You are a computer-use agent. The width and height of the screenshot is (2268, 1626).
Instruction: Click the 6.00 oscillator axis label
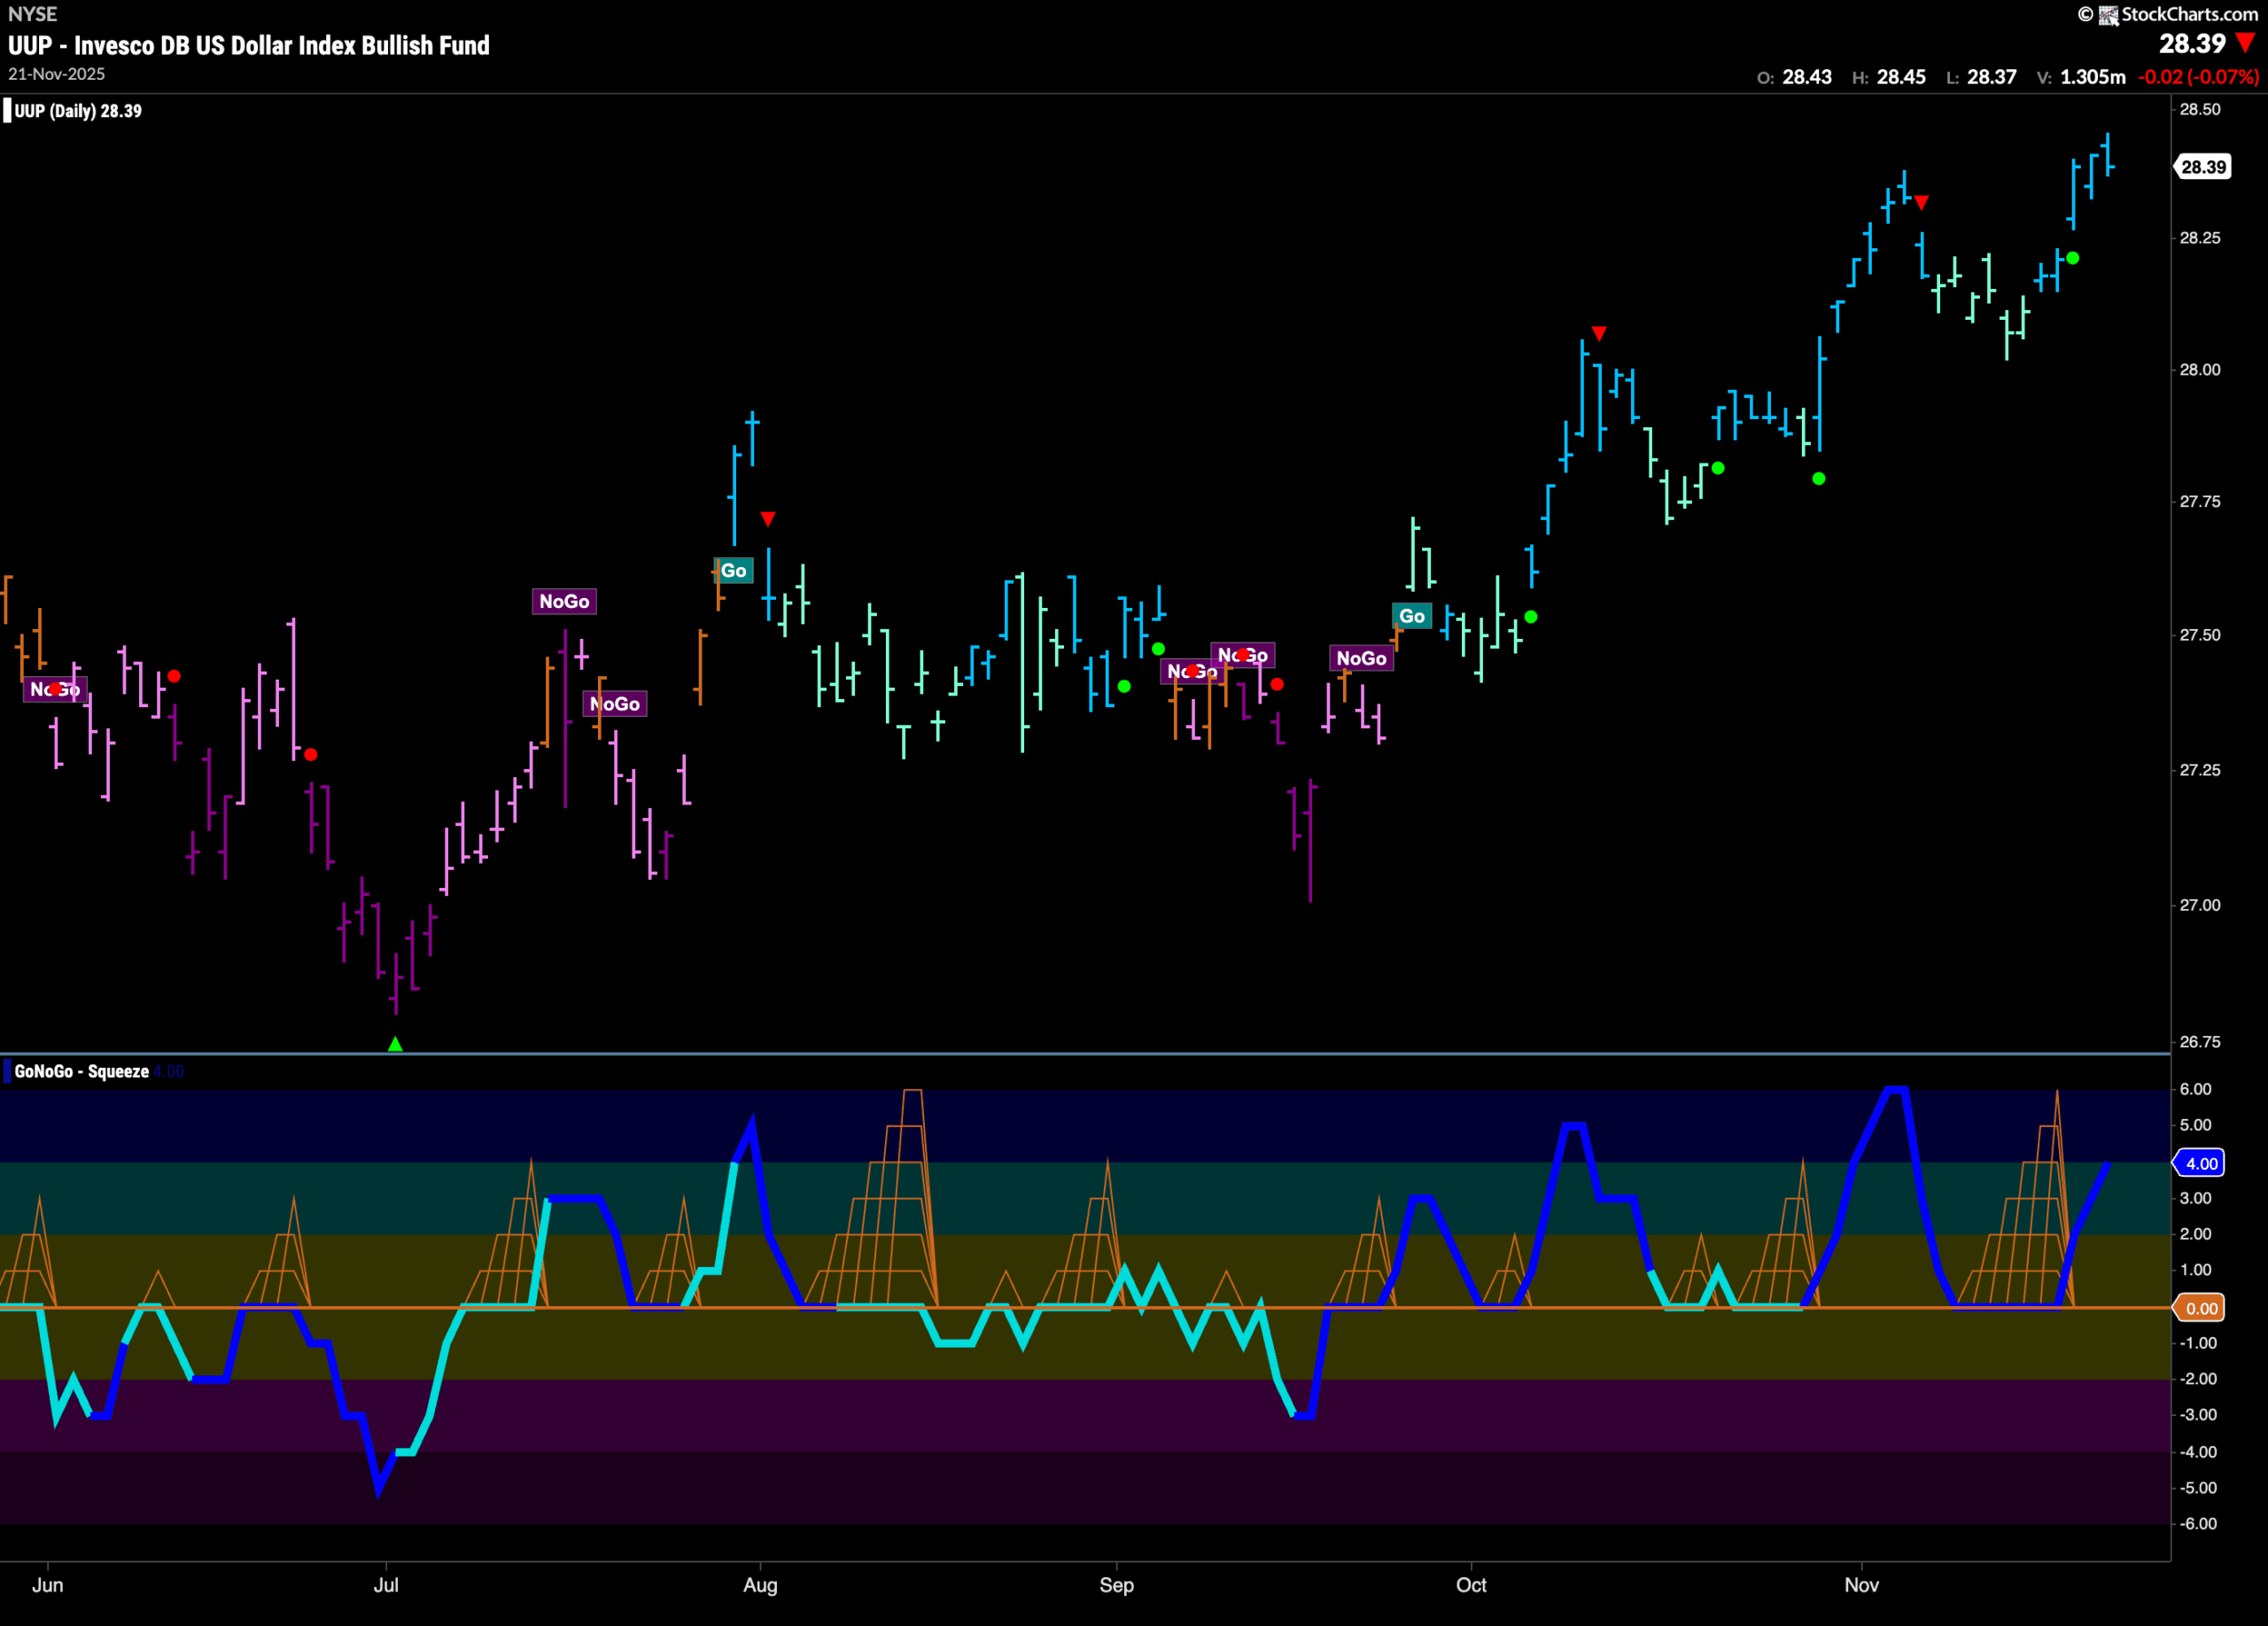[2195, 1089]
